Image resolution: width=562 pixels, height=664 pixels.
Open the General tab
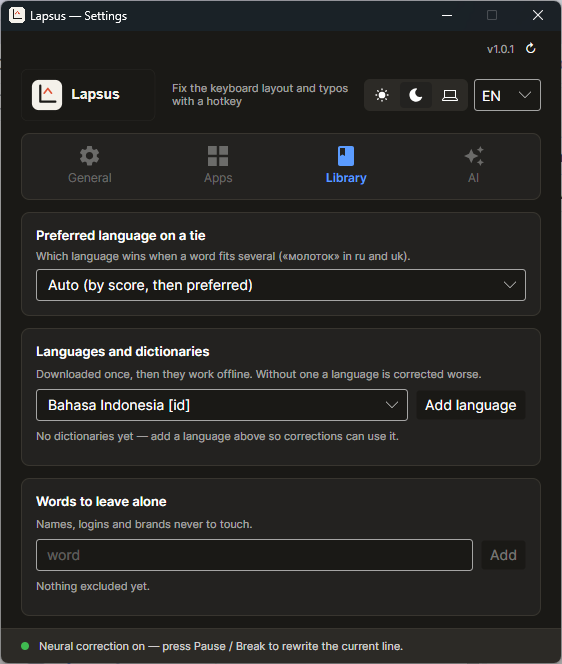[x=90, y=166]
